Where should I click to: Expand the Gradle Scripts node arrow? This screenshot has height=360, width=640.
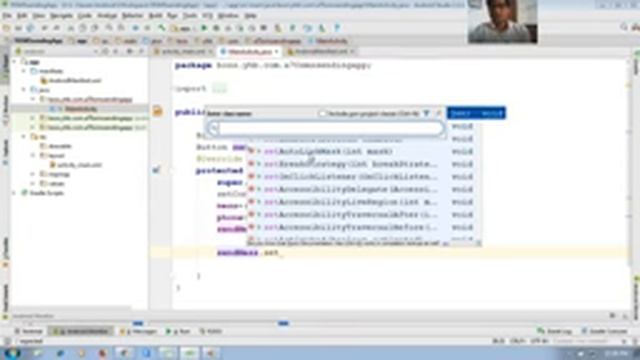tap(15, 193)
